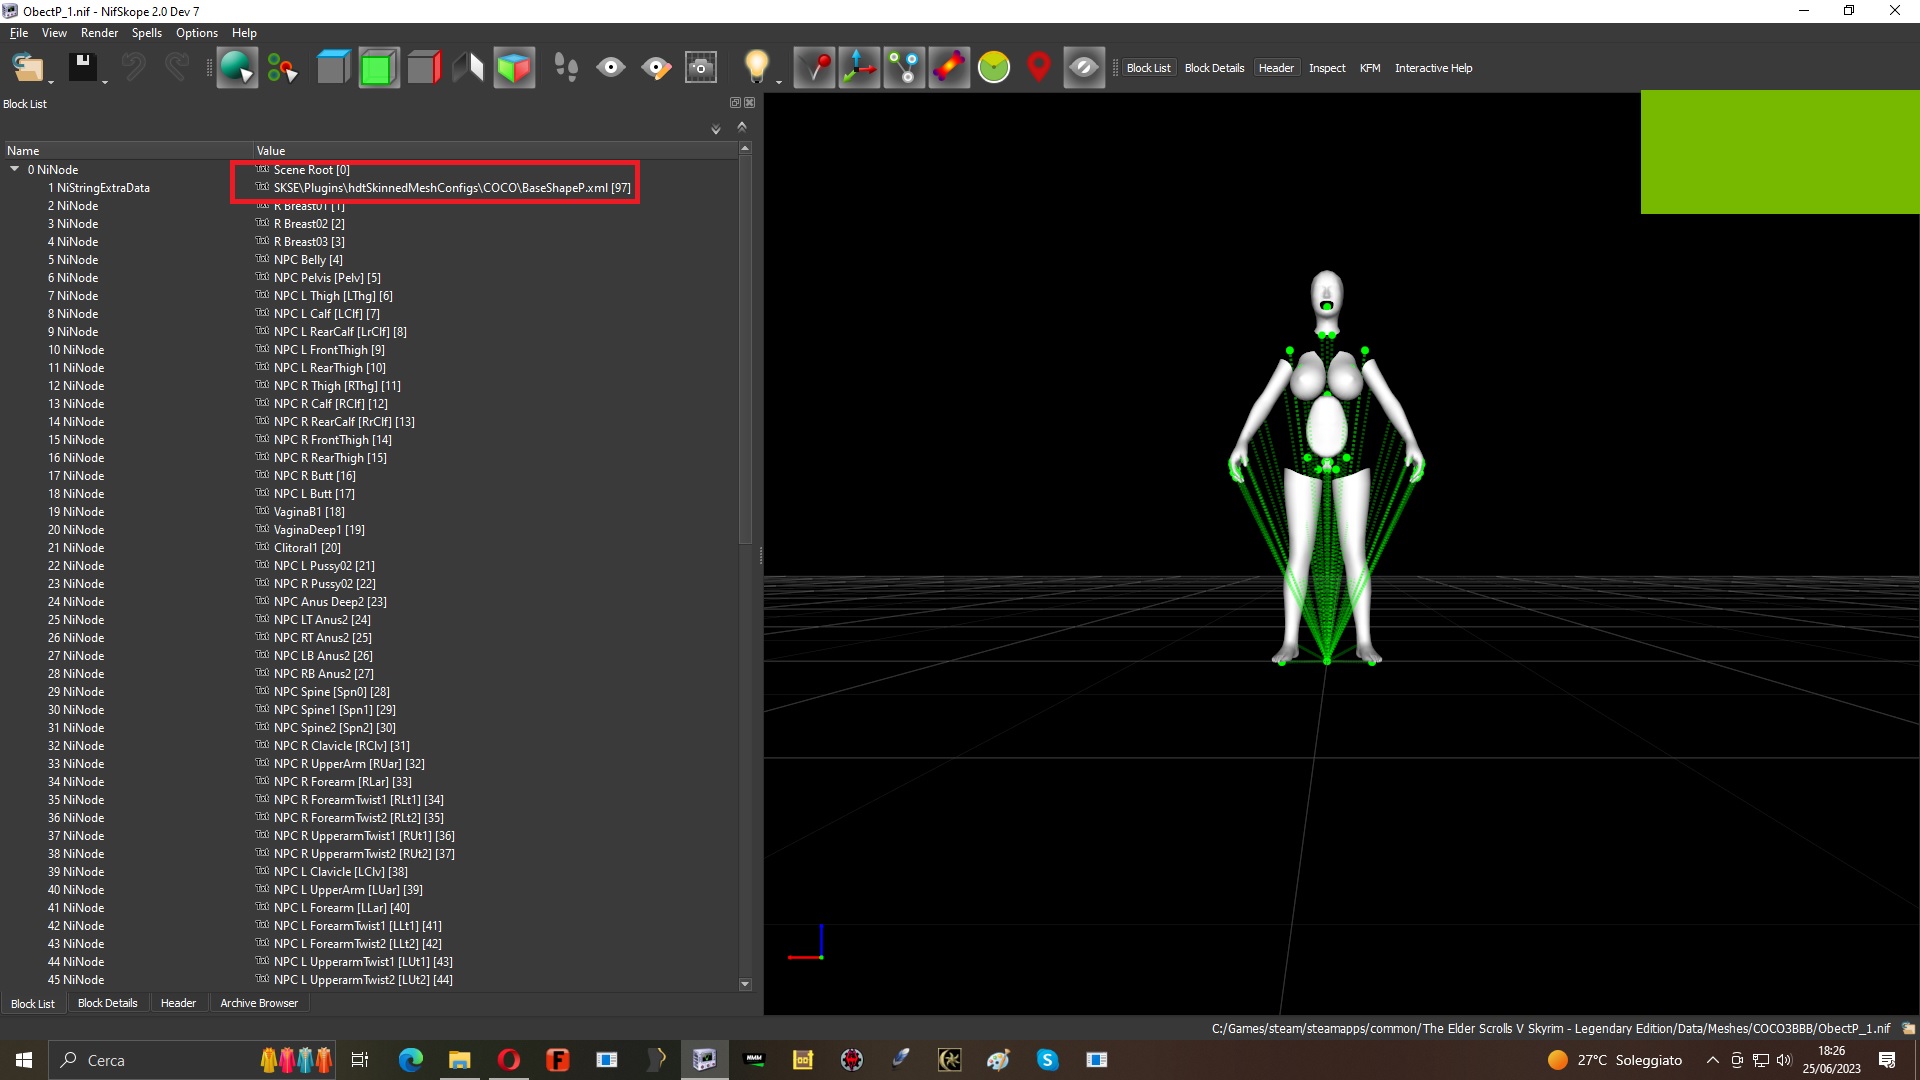1920x1080 pixels.
Task: Click the Save floppy disk icon
Action: pos(82,68)
